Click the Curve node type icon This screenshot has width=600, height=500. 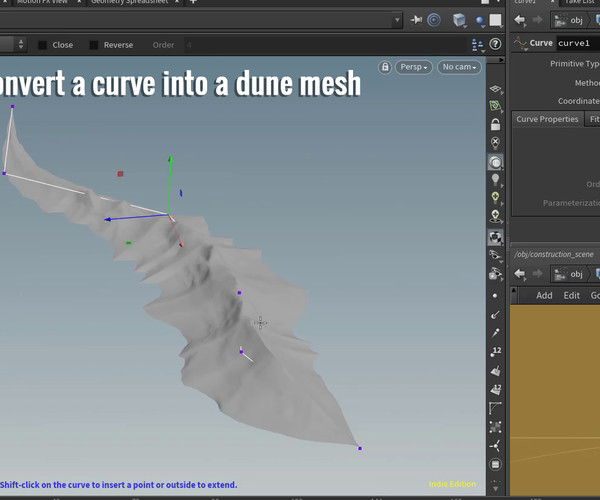[x=520, y=43]
